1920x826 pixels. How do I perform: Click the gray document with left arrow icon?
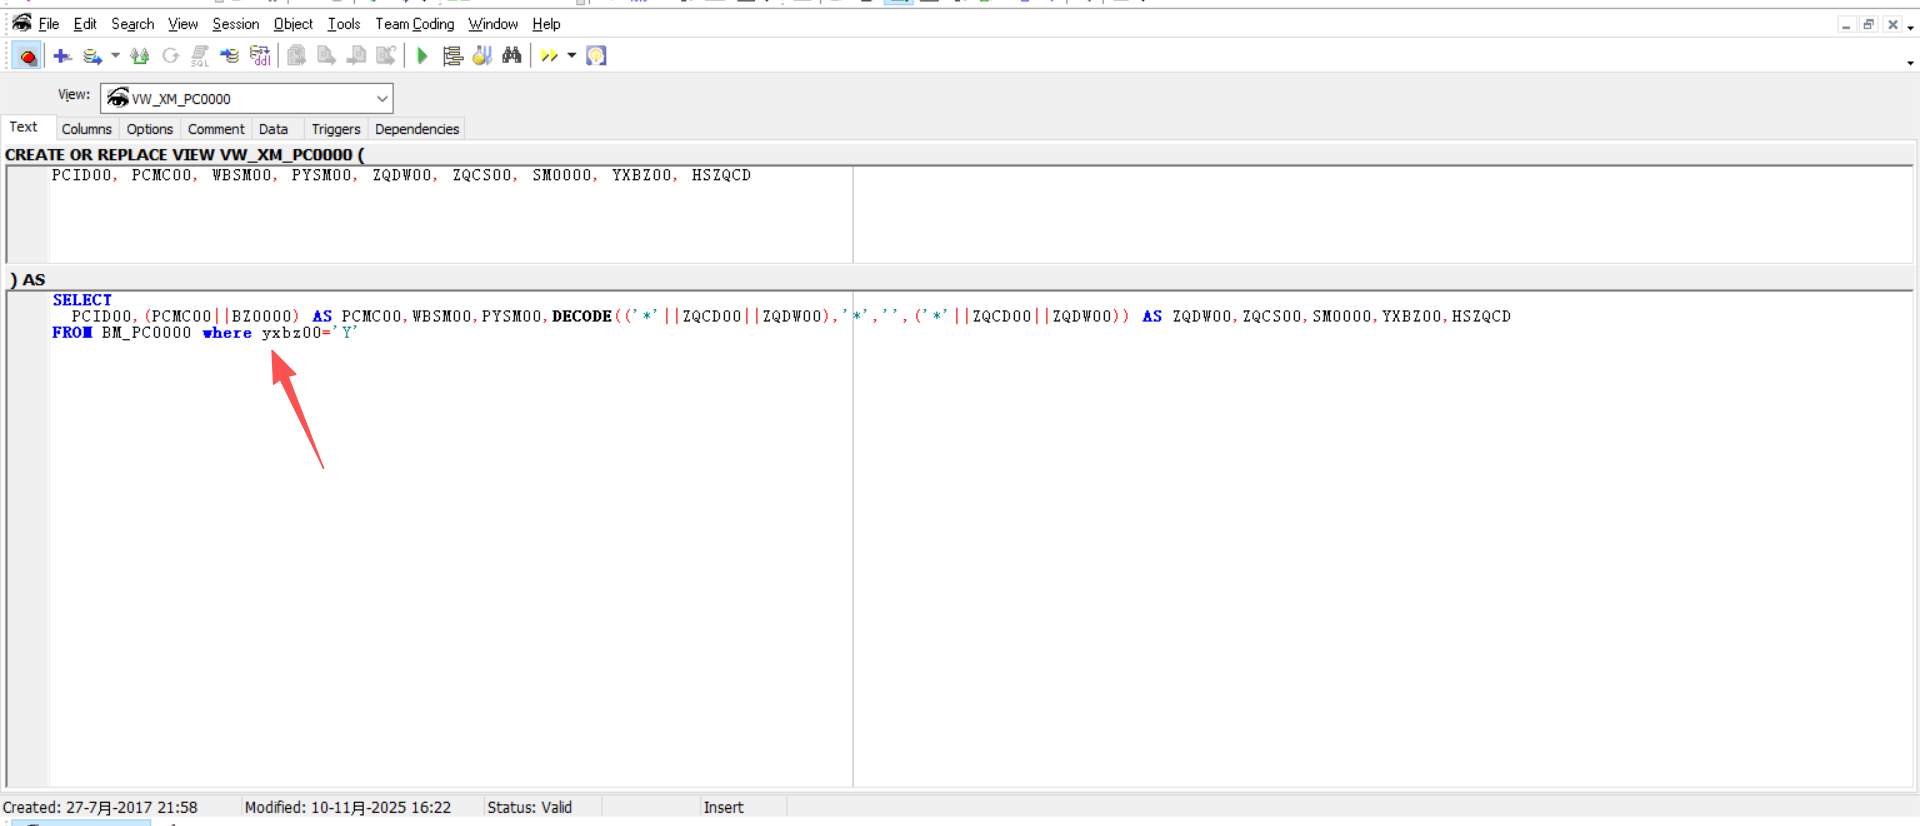pos(356,56)
